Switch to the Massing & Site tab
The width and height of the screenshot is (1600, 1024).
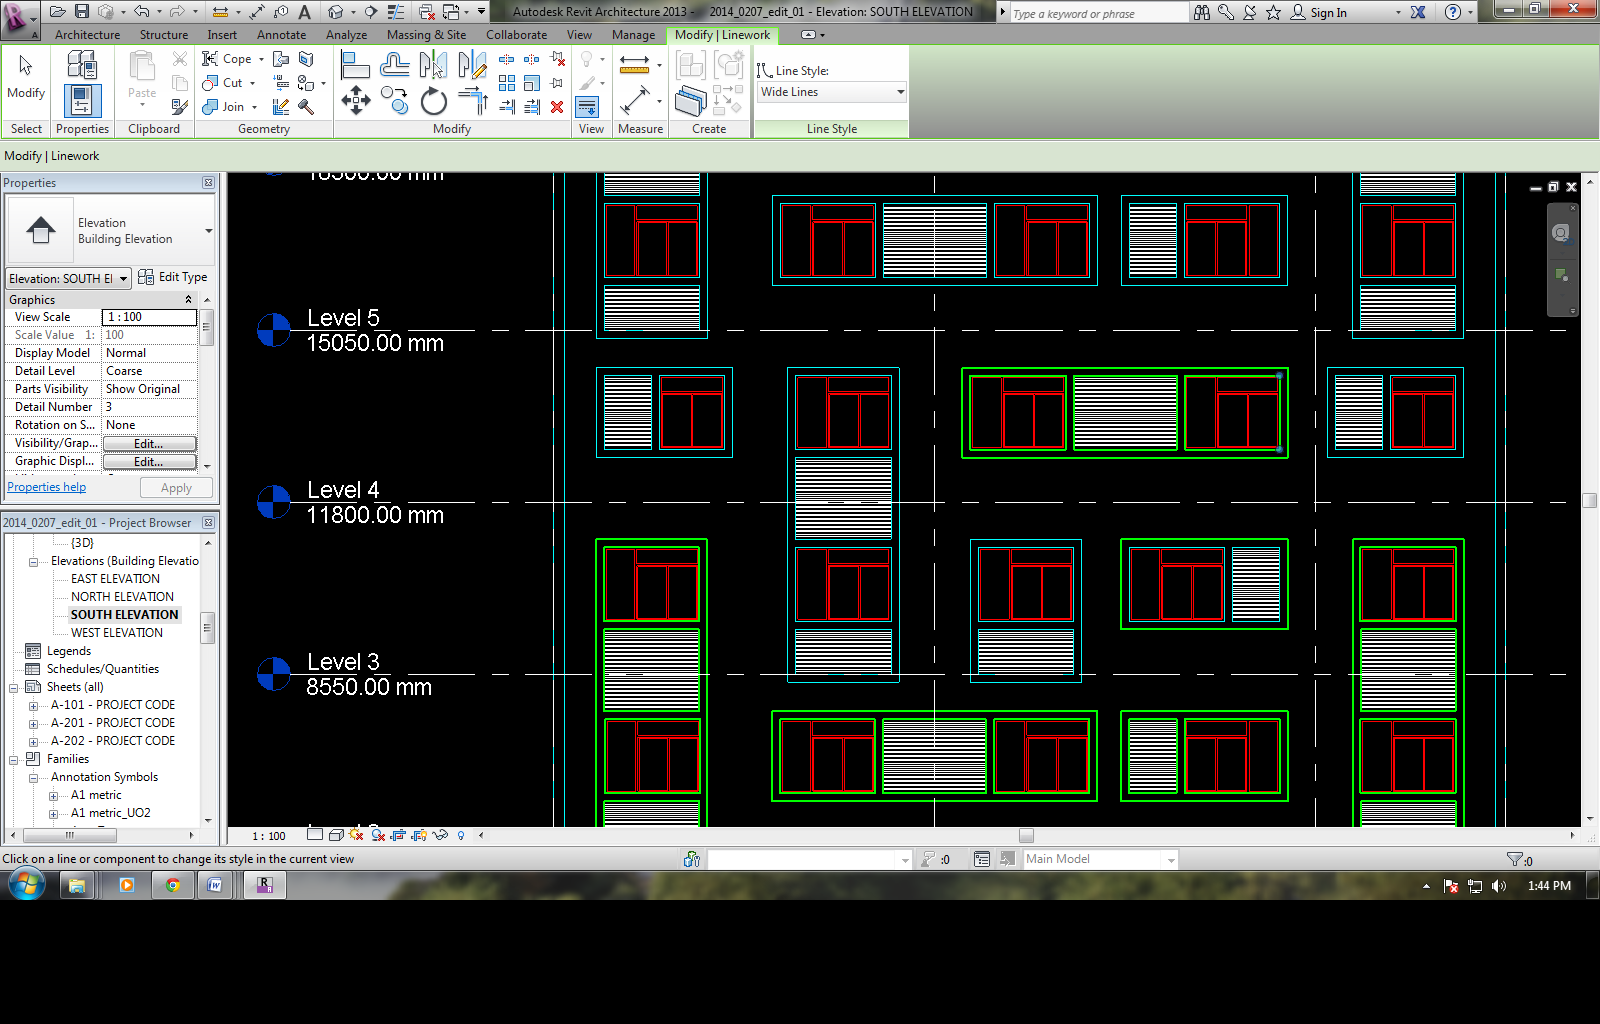[x=426, y=35]
